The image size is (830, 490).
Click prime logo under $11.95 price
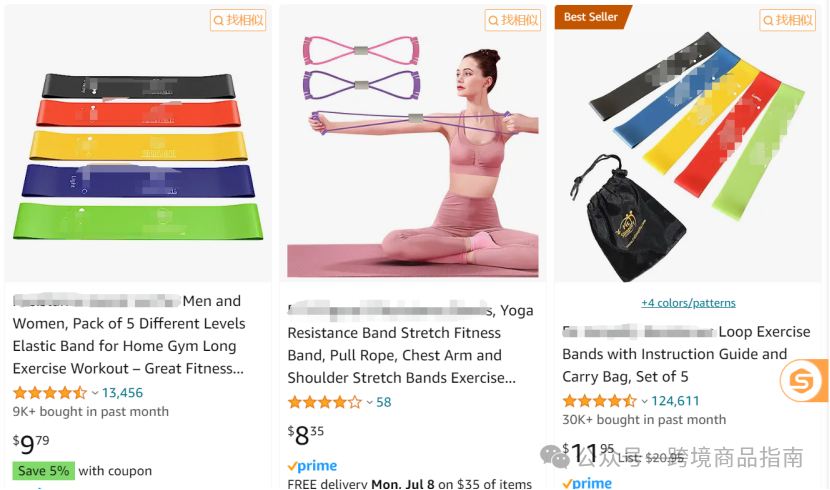point(587,483)
